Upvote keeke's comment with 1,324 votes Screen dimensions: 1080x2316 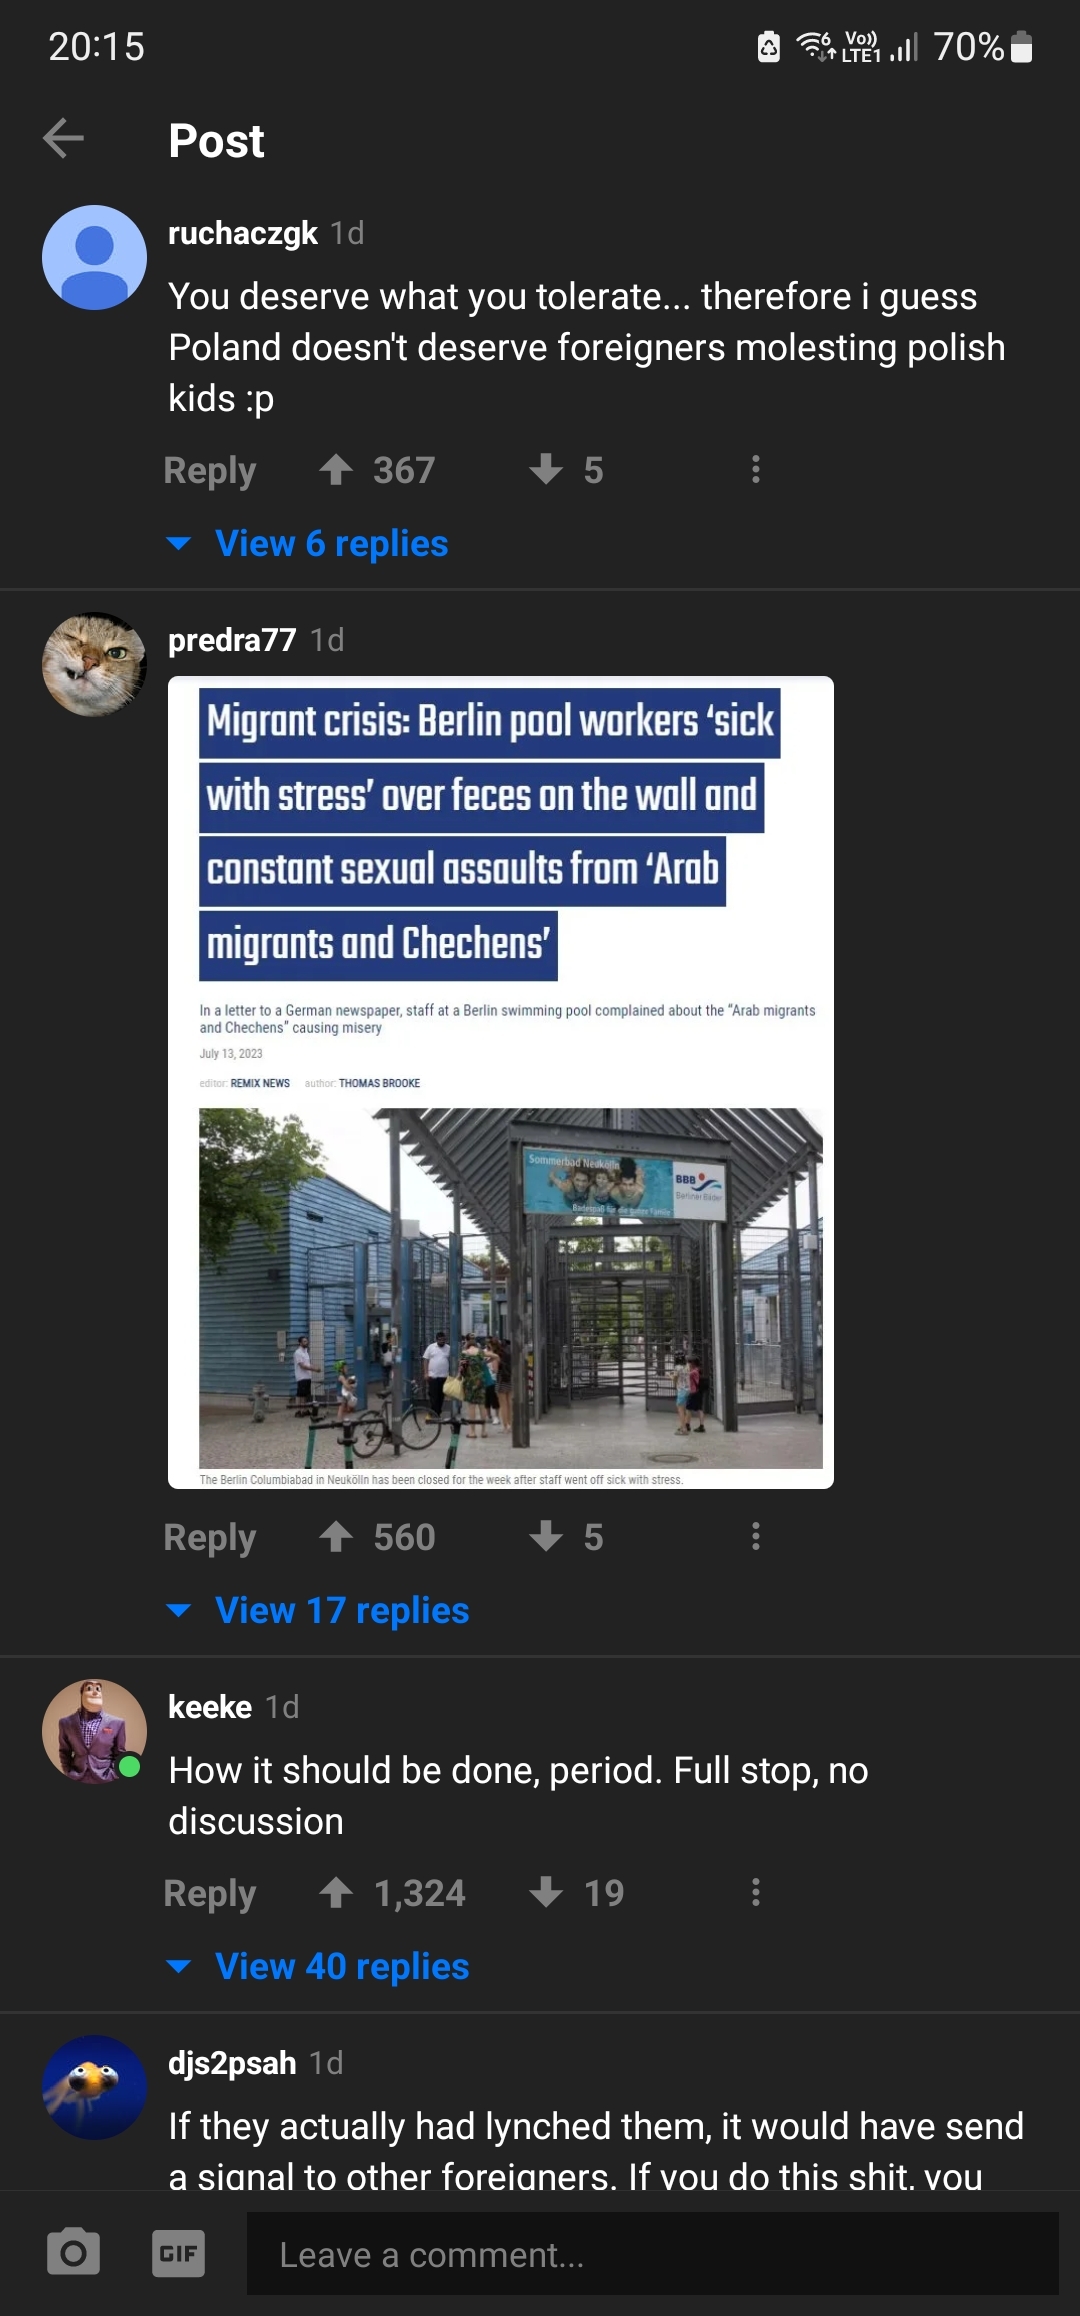click(x=336, y=1892)
